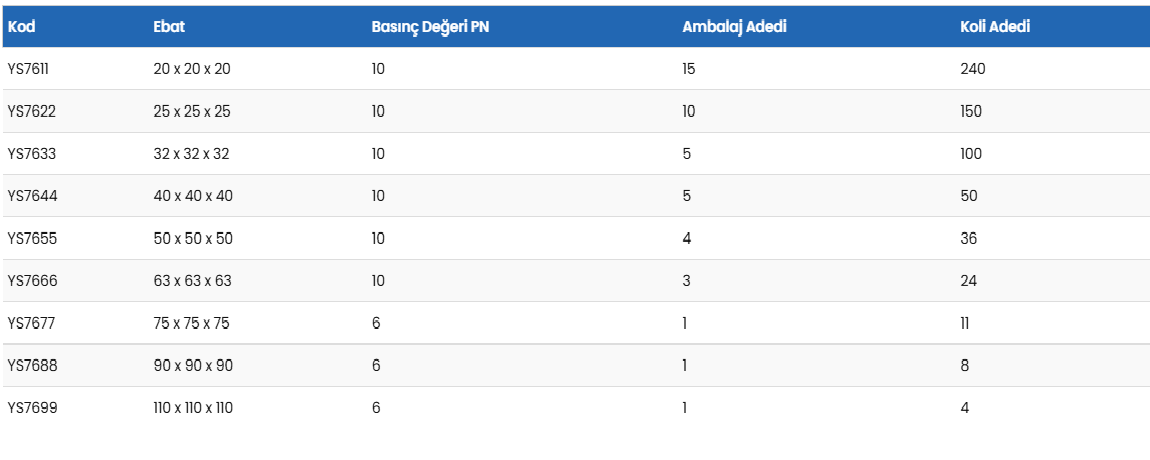The width and height of the screenshot is (1150, 460).
Task: Click the Ambalaj Adedi column header
Action: tap(734, 27)
